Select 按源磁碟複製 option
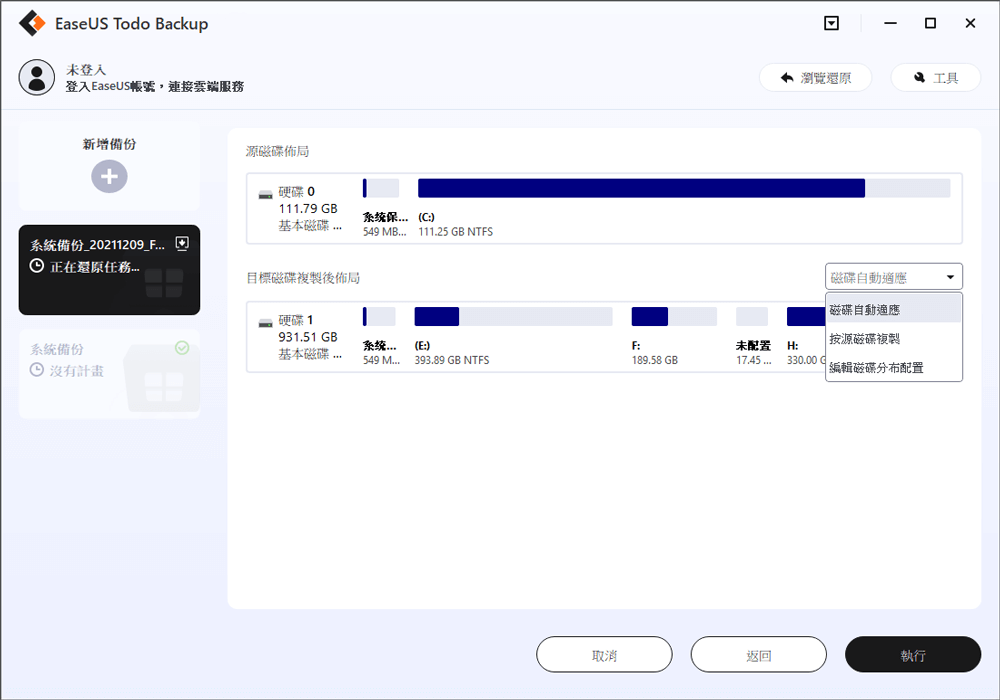Viewport: 1000px width, 700px height. point(893,339)
